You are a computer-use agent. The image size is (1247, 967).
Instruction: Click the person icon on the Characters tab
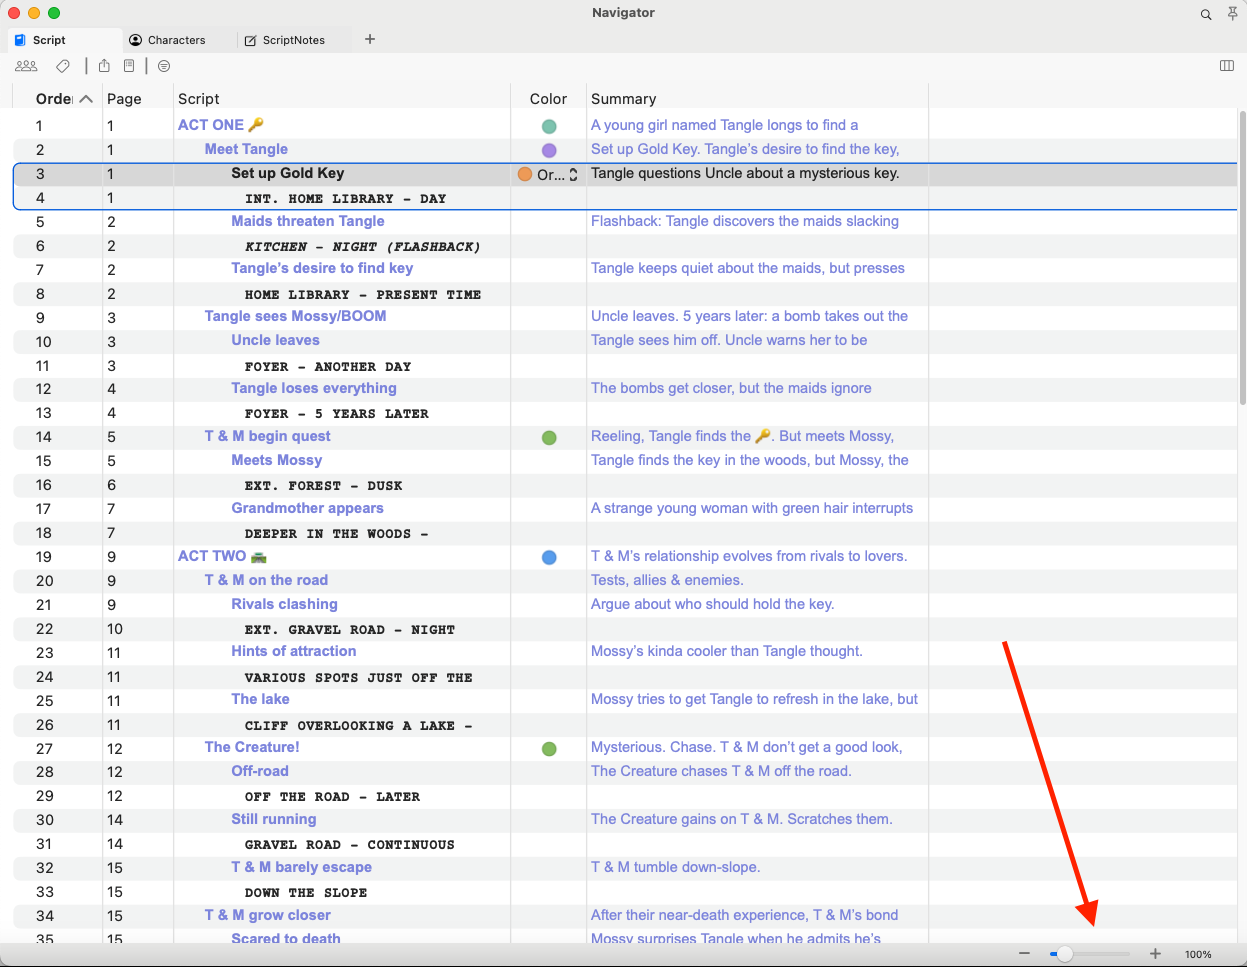136,40
